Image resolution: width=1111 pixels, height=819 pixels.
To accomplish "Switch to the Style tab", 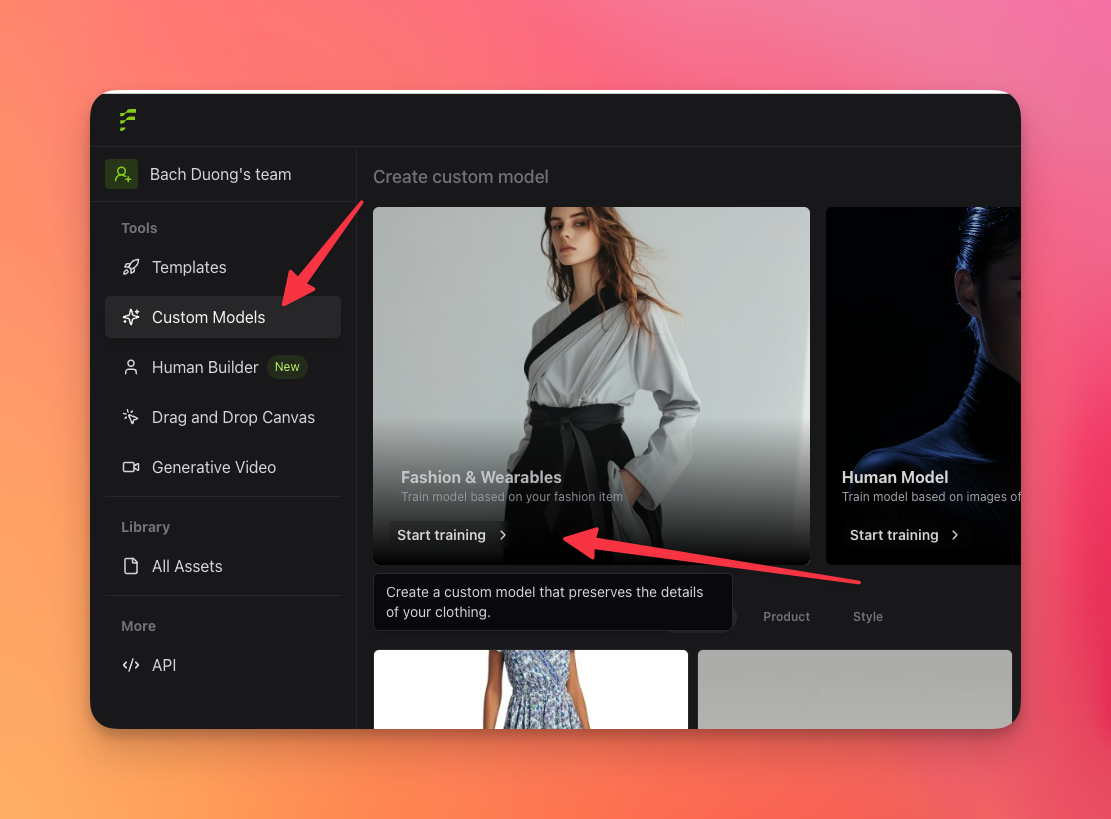I will (x=867, y=617).
